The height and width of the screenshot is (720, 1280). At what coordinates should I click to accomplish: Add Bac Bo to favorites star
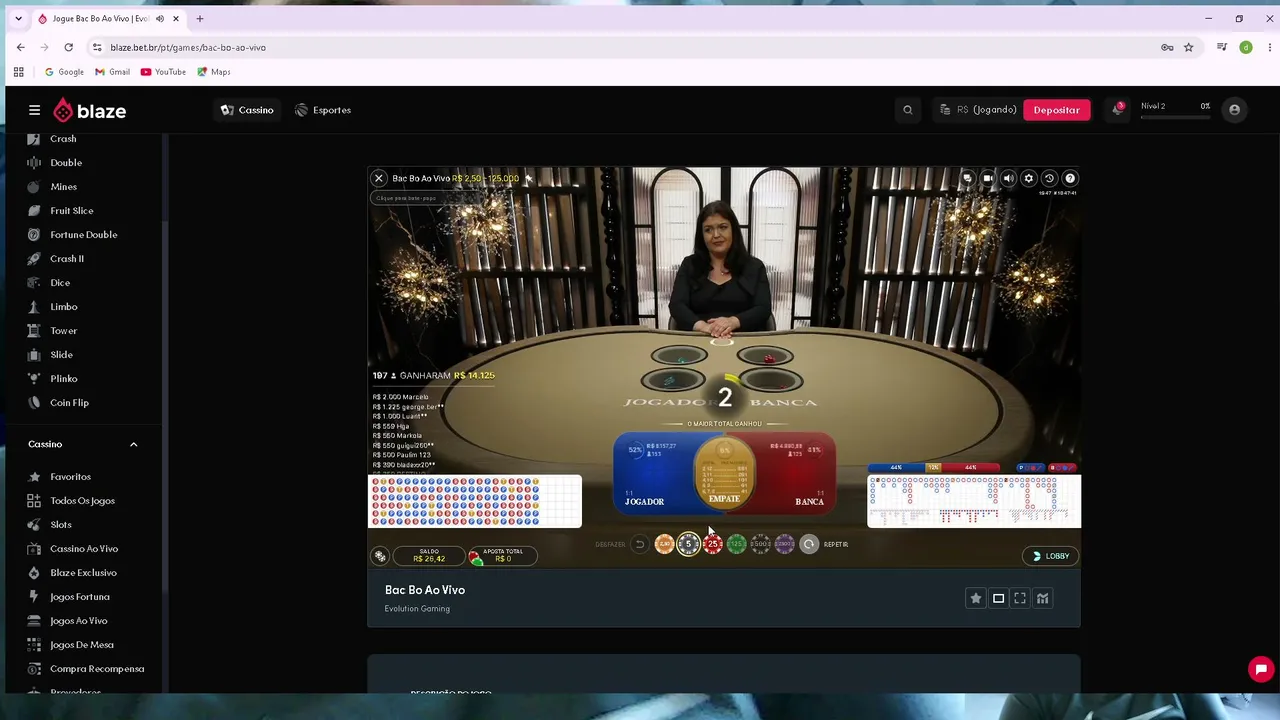point(976,598)
